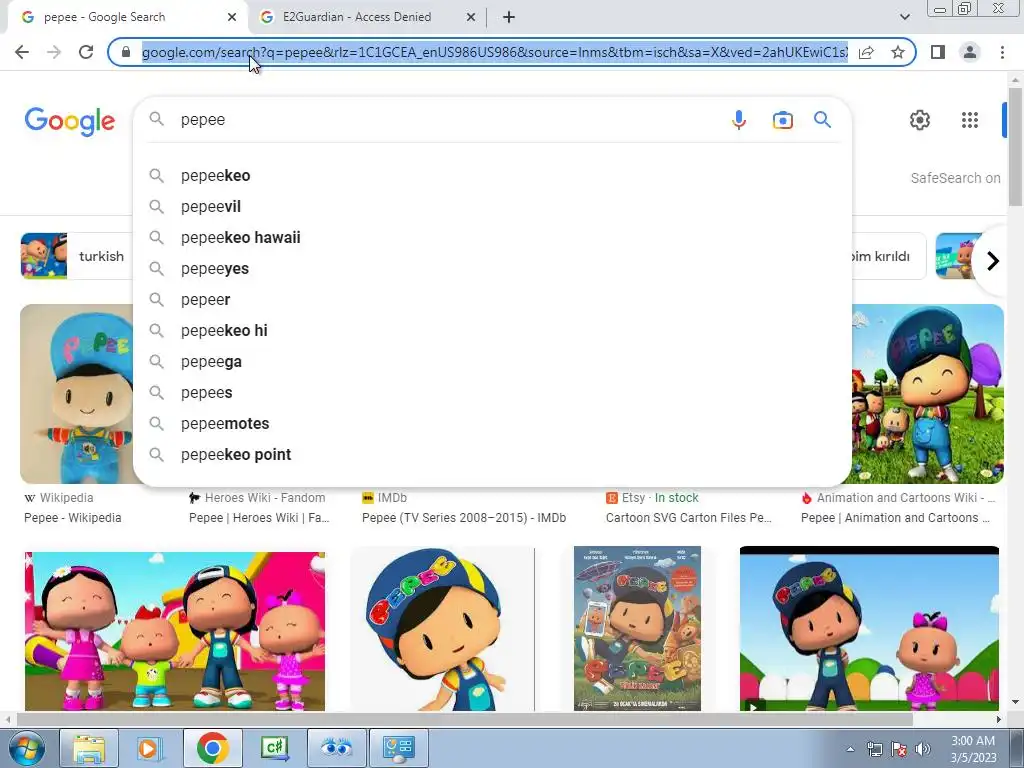Close the E2Guardian - Access Denied tab

471,17
